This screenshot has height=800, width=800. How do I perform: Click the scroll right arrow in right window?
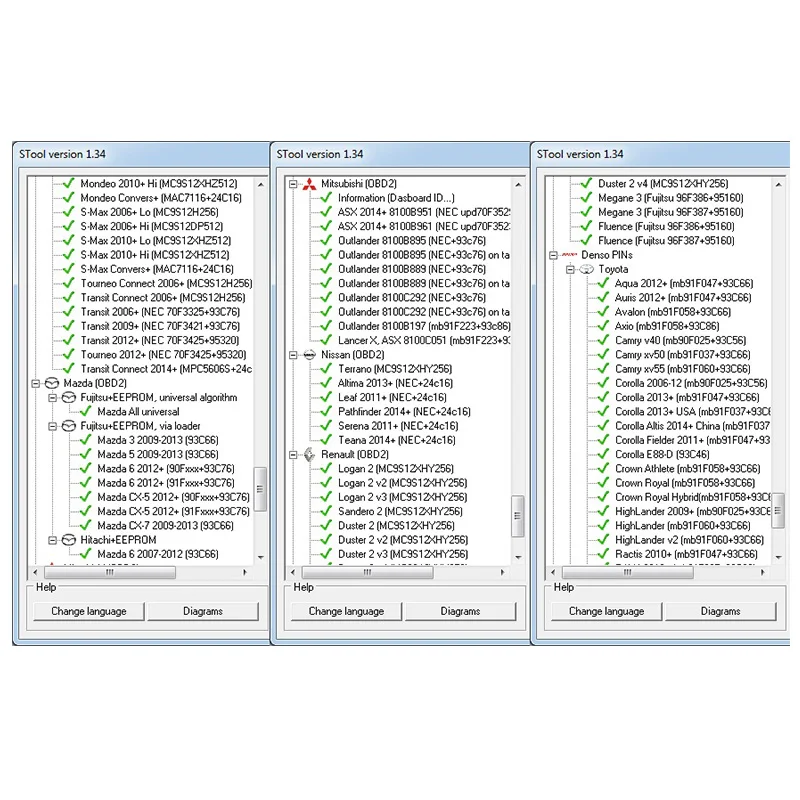click(763, 572)
